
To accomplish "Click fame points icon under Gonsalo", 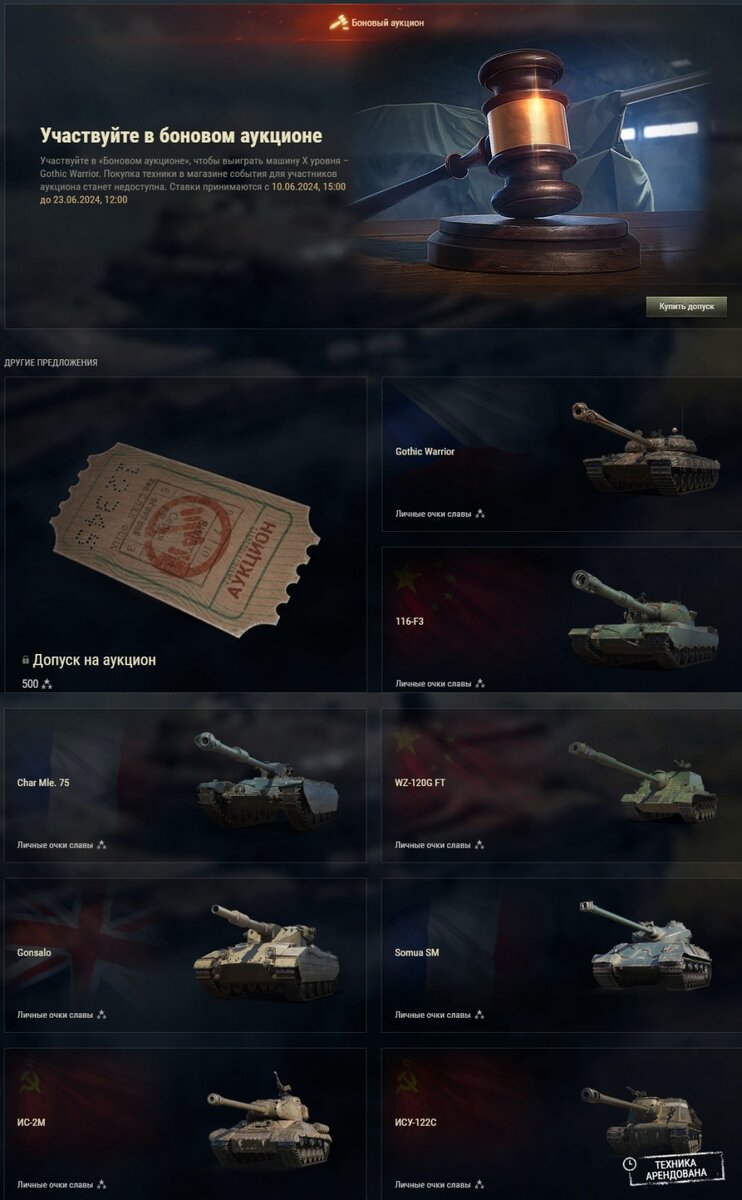I will (102, 1015).
